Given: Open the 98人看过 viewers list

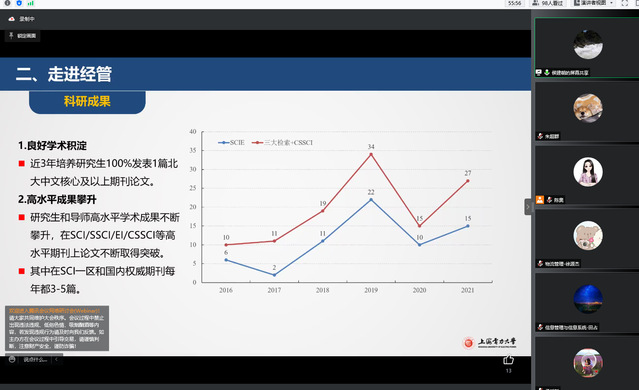Looking at the screenshot, I should (x=547, y=3).
